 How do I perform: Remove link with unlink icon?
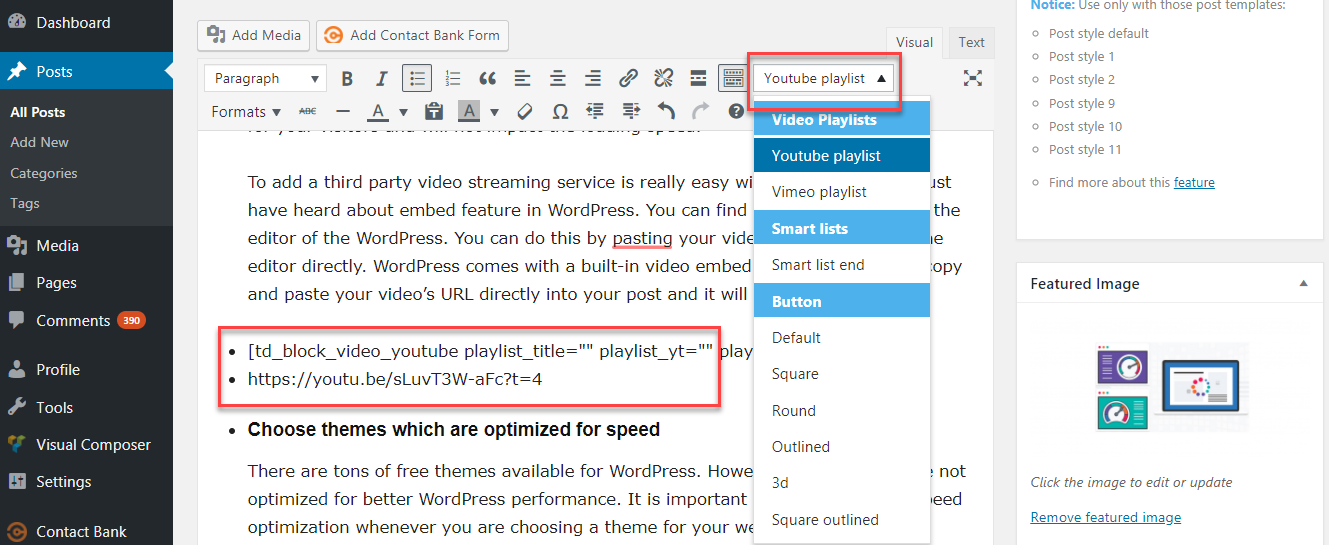(663, 78)
